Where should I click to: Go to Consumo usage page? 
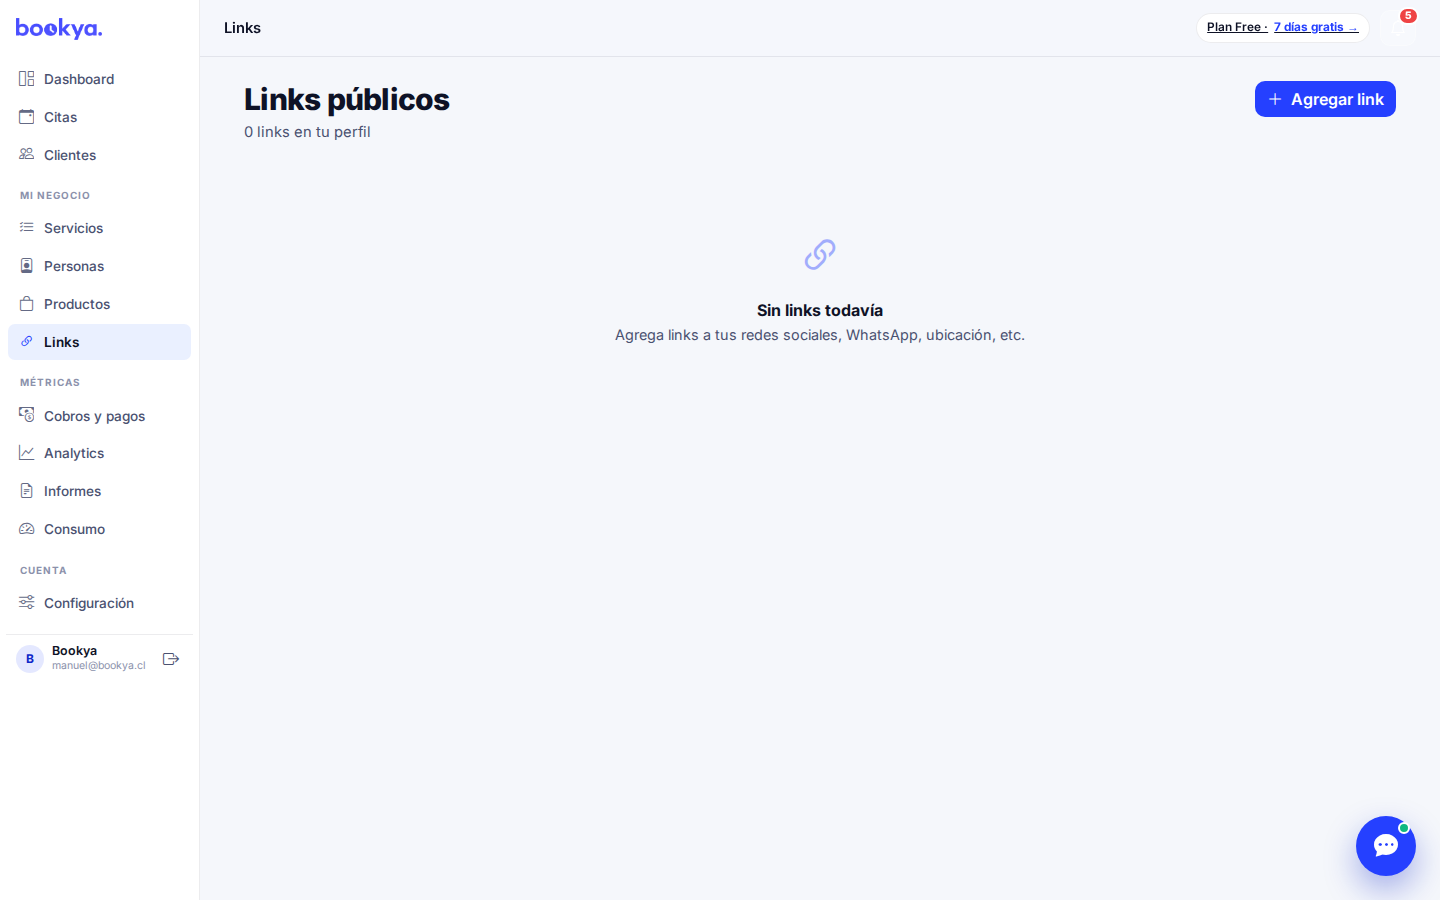pyautogui.click(x=99, y=529)
